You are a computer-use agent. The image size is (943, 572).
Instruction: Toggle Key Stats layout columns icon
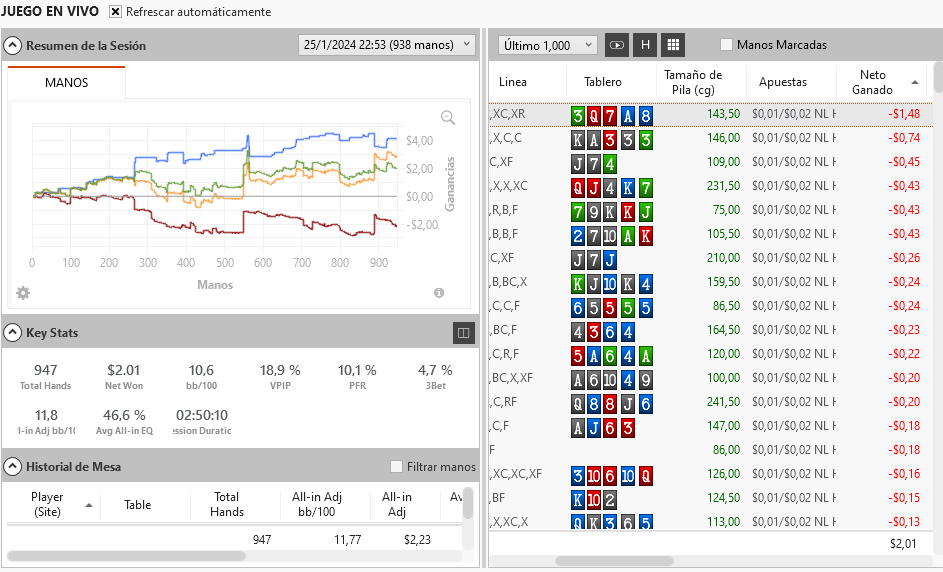point(464,333)
